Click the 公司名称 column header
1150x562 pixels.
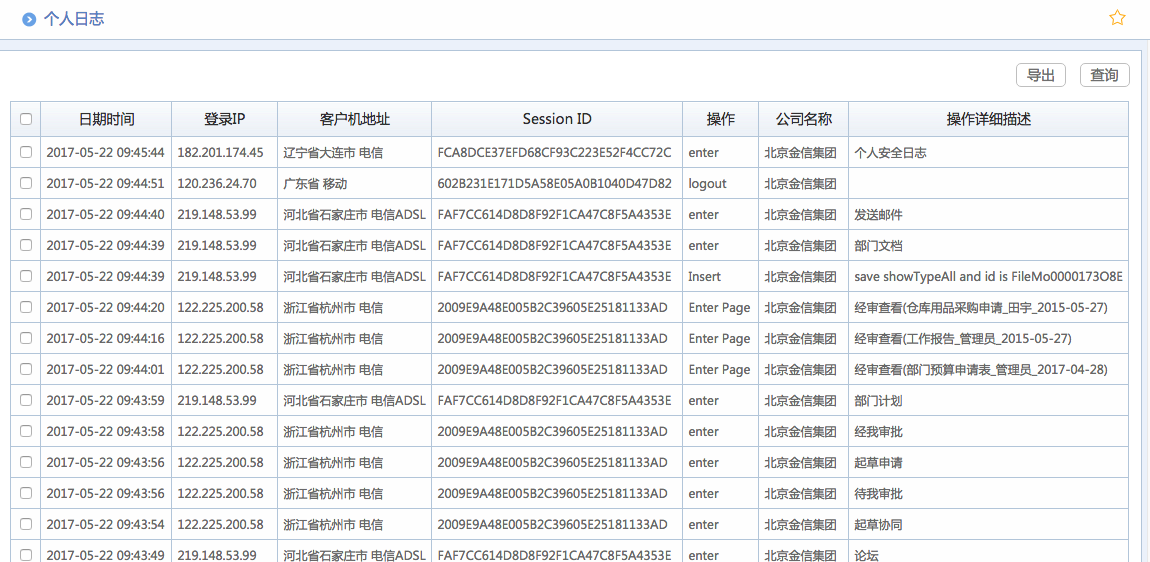pos(803,119)
